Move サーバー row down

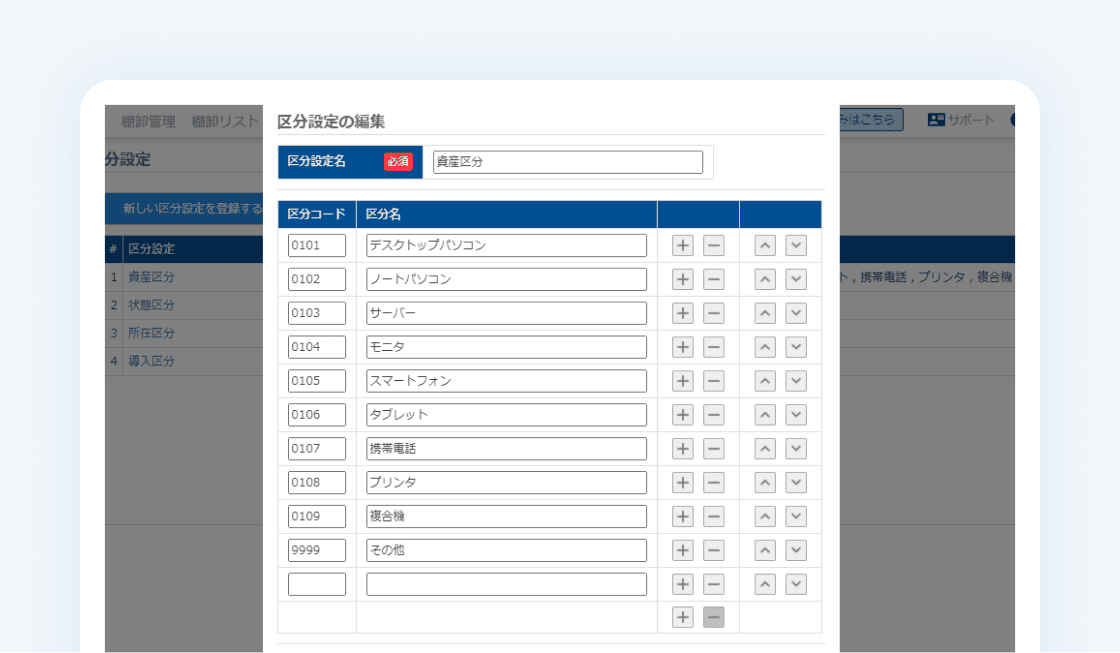pos(796,313)
